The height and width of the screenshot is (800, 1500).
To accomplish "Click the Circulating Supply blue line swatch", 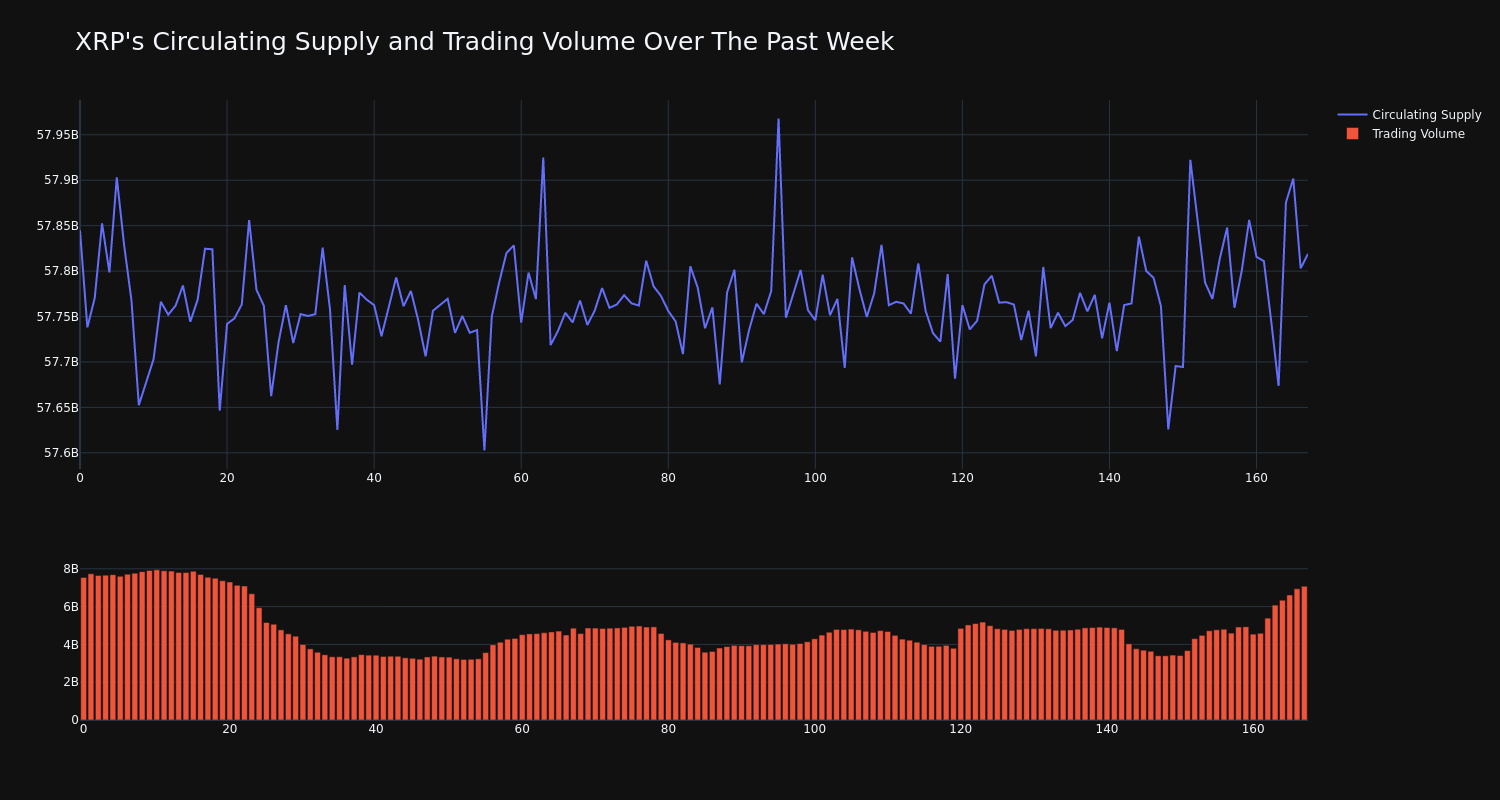I will pos(1352,115).
